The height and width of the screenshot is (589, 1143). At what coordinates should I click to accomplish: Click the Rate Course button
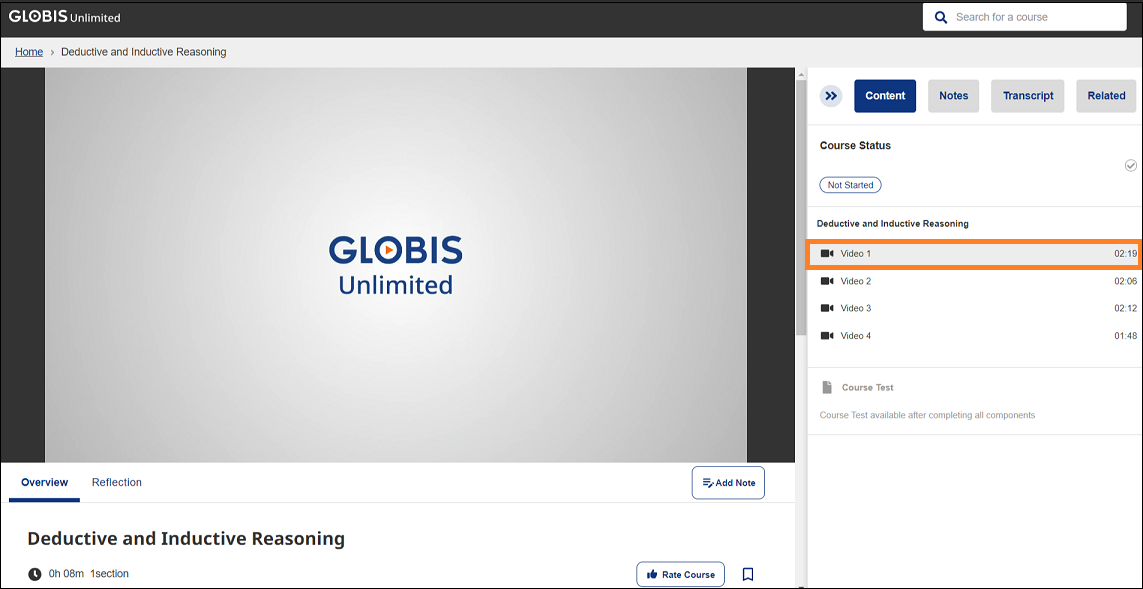(680, 574)
